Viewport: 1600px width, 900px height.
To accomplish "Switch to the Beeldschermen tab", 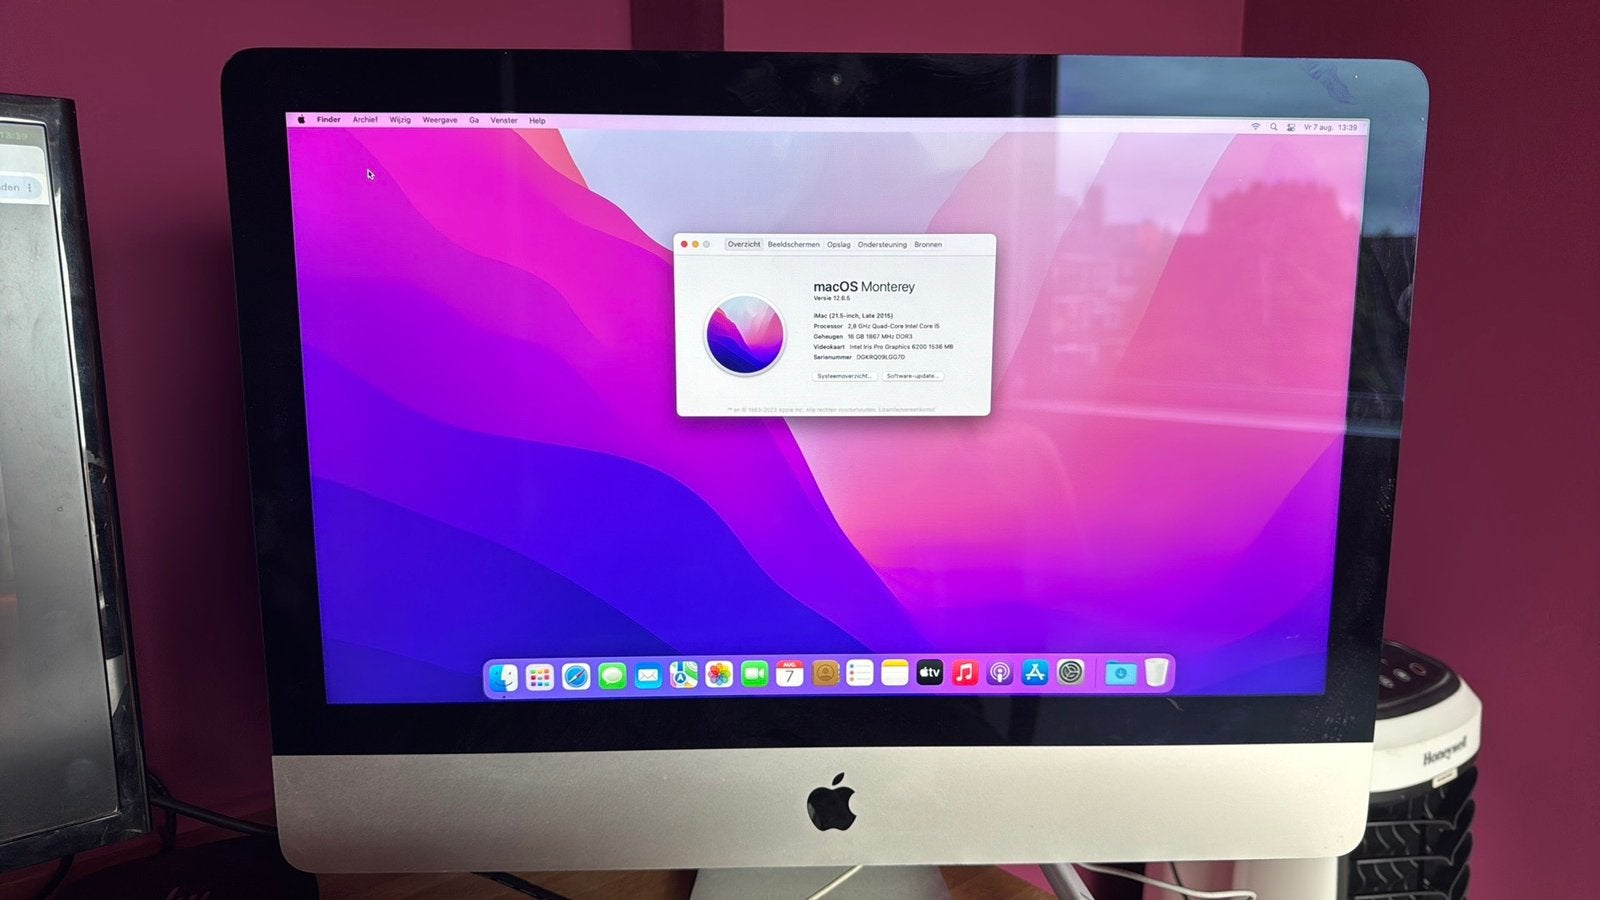I will click(794, 244).
